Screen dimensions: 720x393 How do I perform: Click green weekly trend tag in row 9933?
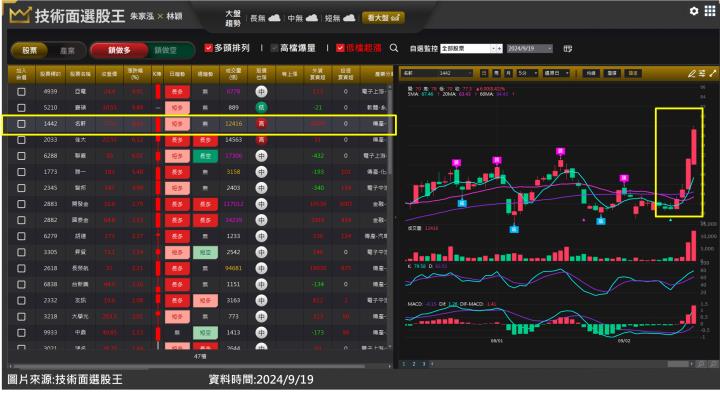(x=205, y=332)
